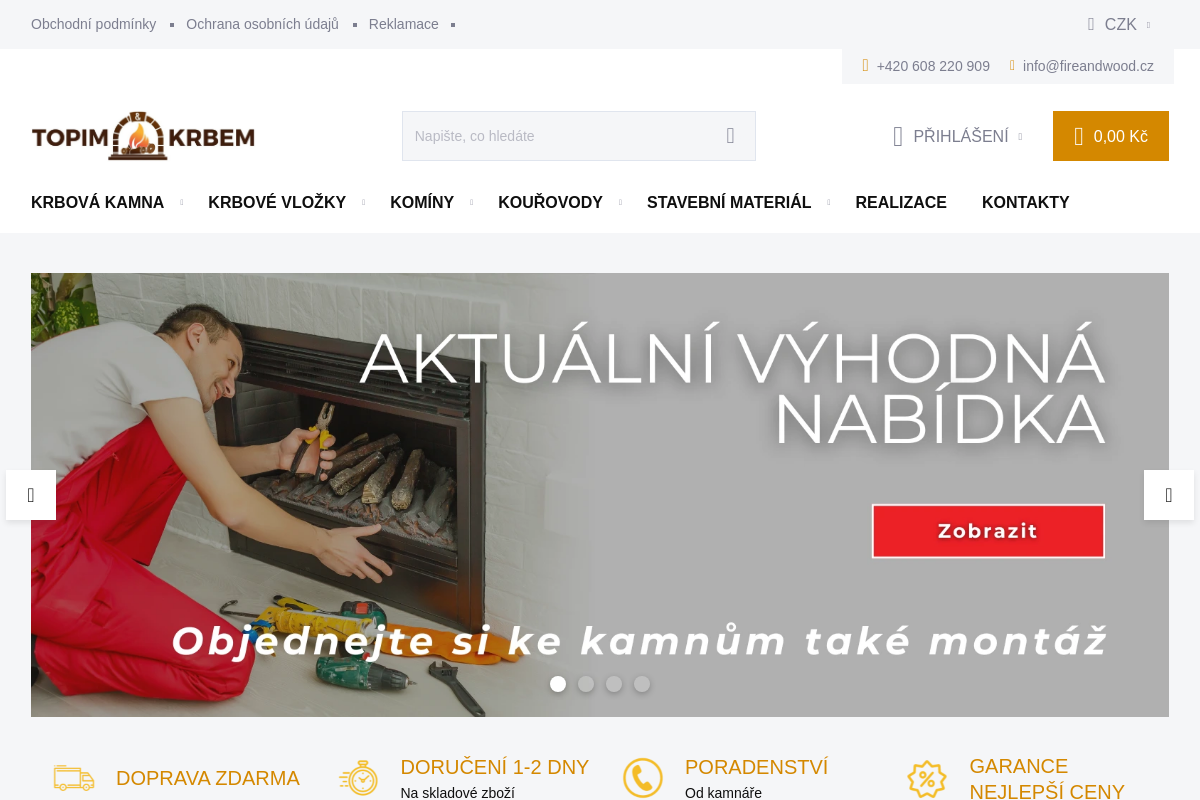Go to the previous banner slide arrow
Image resolution: width=1200 pixels, height=800 pixels.
tap(31, 495)
